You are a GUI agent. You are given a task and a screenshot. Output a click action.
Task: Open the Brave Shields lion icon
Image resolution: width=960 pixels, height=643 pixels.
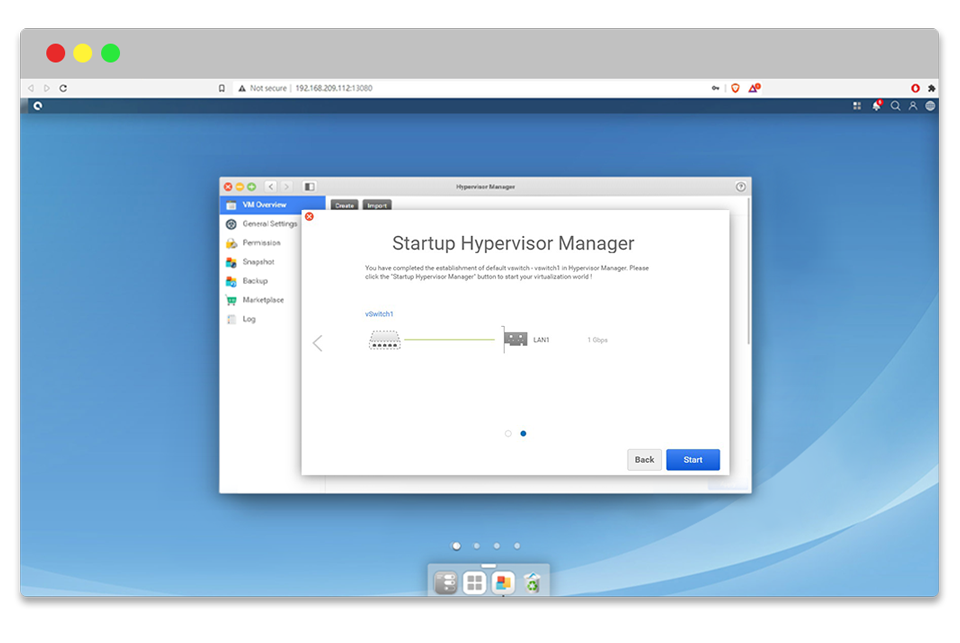pyautogui.click(x=735, y=88)
